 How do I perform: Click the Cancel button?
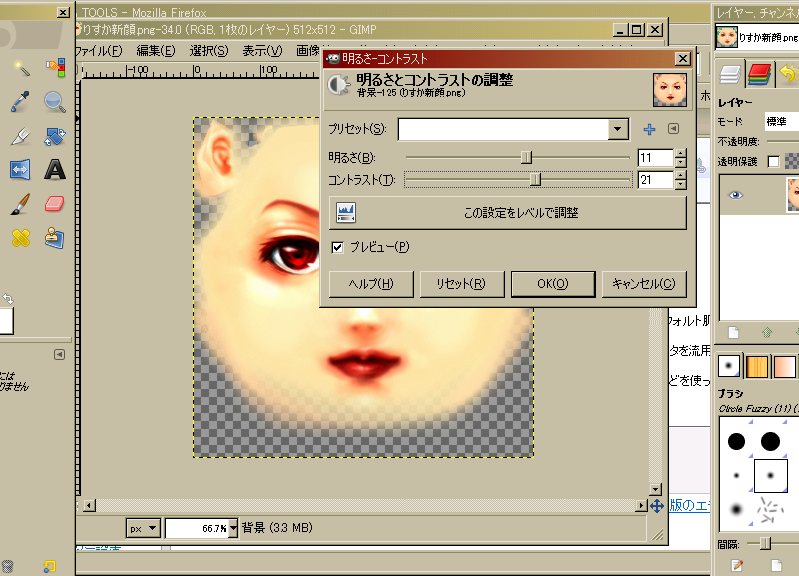pos(644,284)
